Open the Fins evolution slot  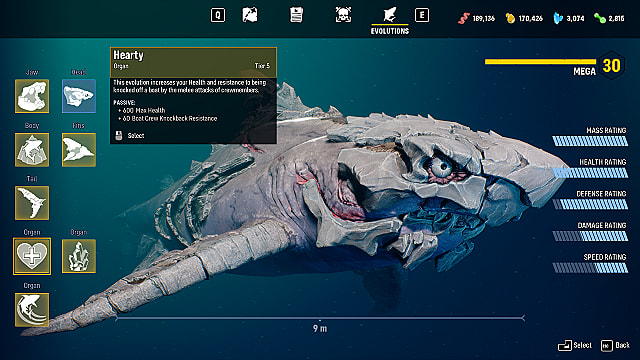[79, 150]
